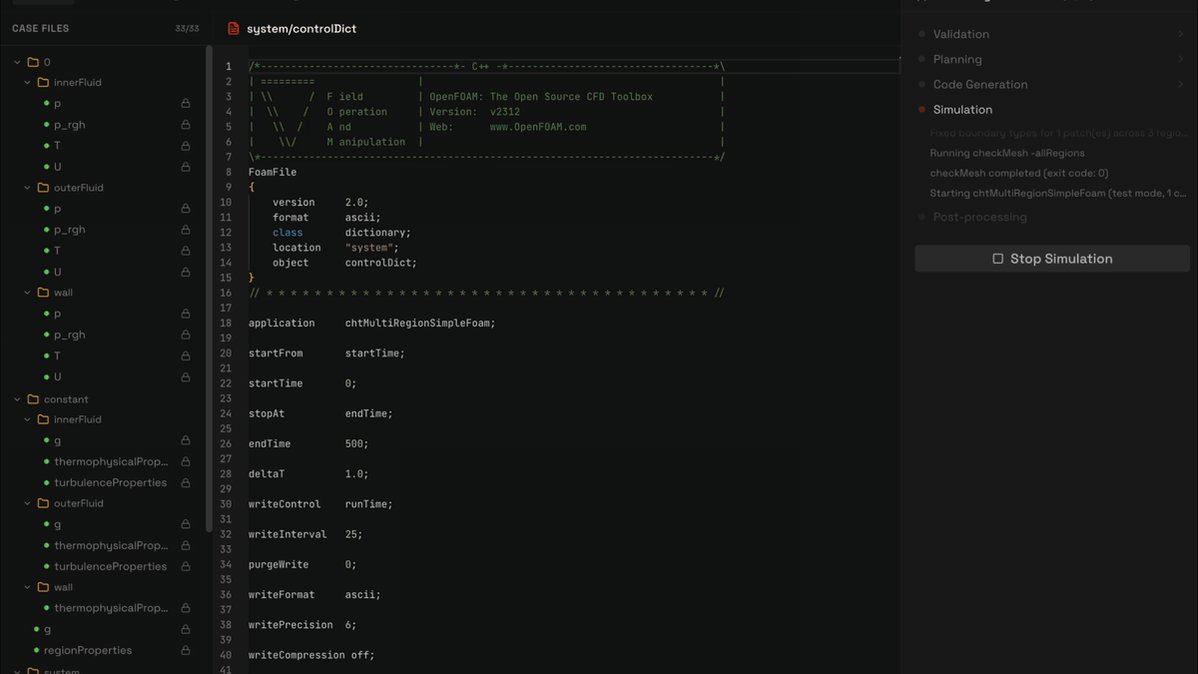Click lock icon for constant innerFluid g
The image size is (1198, 674).
186,440
